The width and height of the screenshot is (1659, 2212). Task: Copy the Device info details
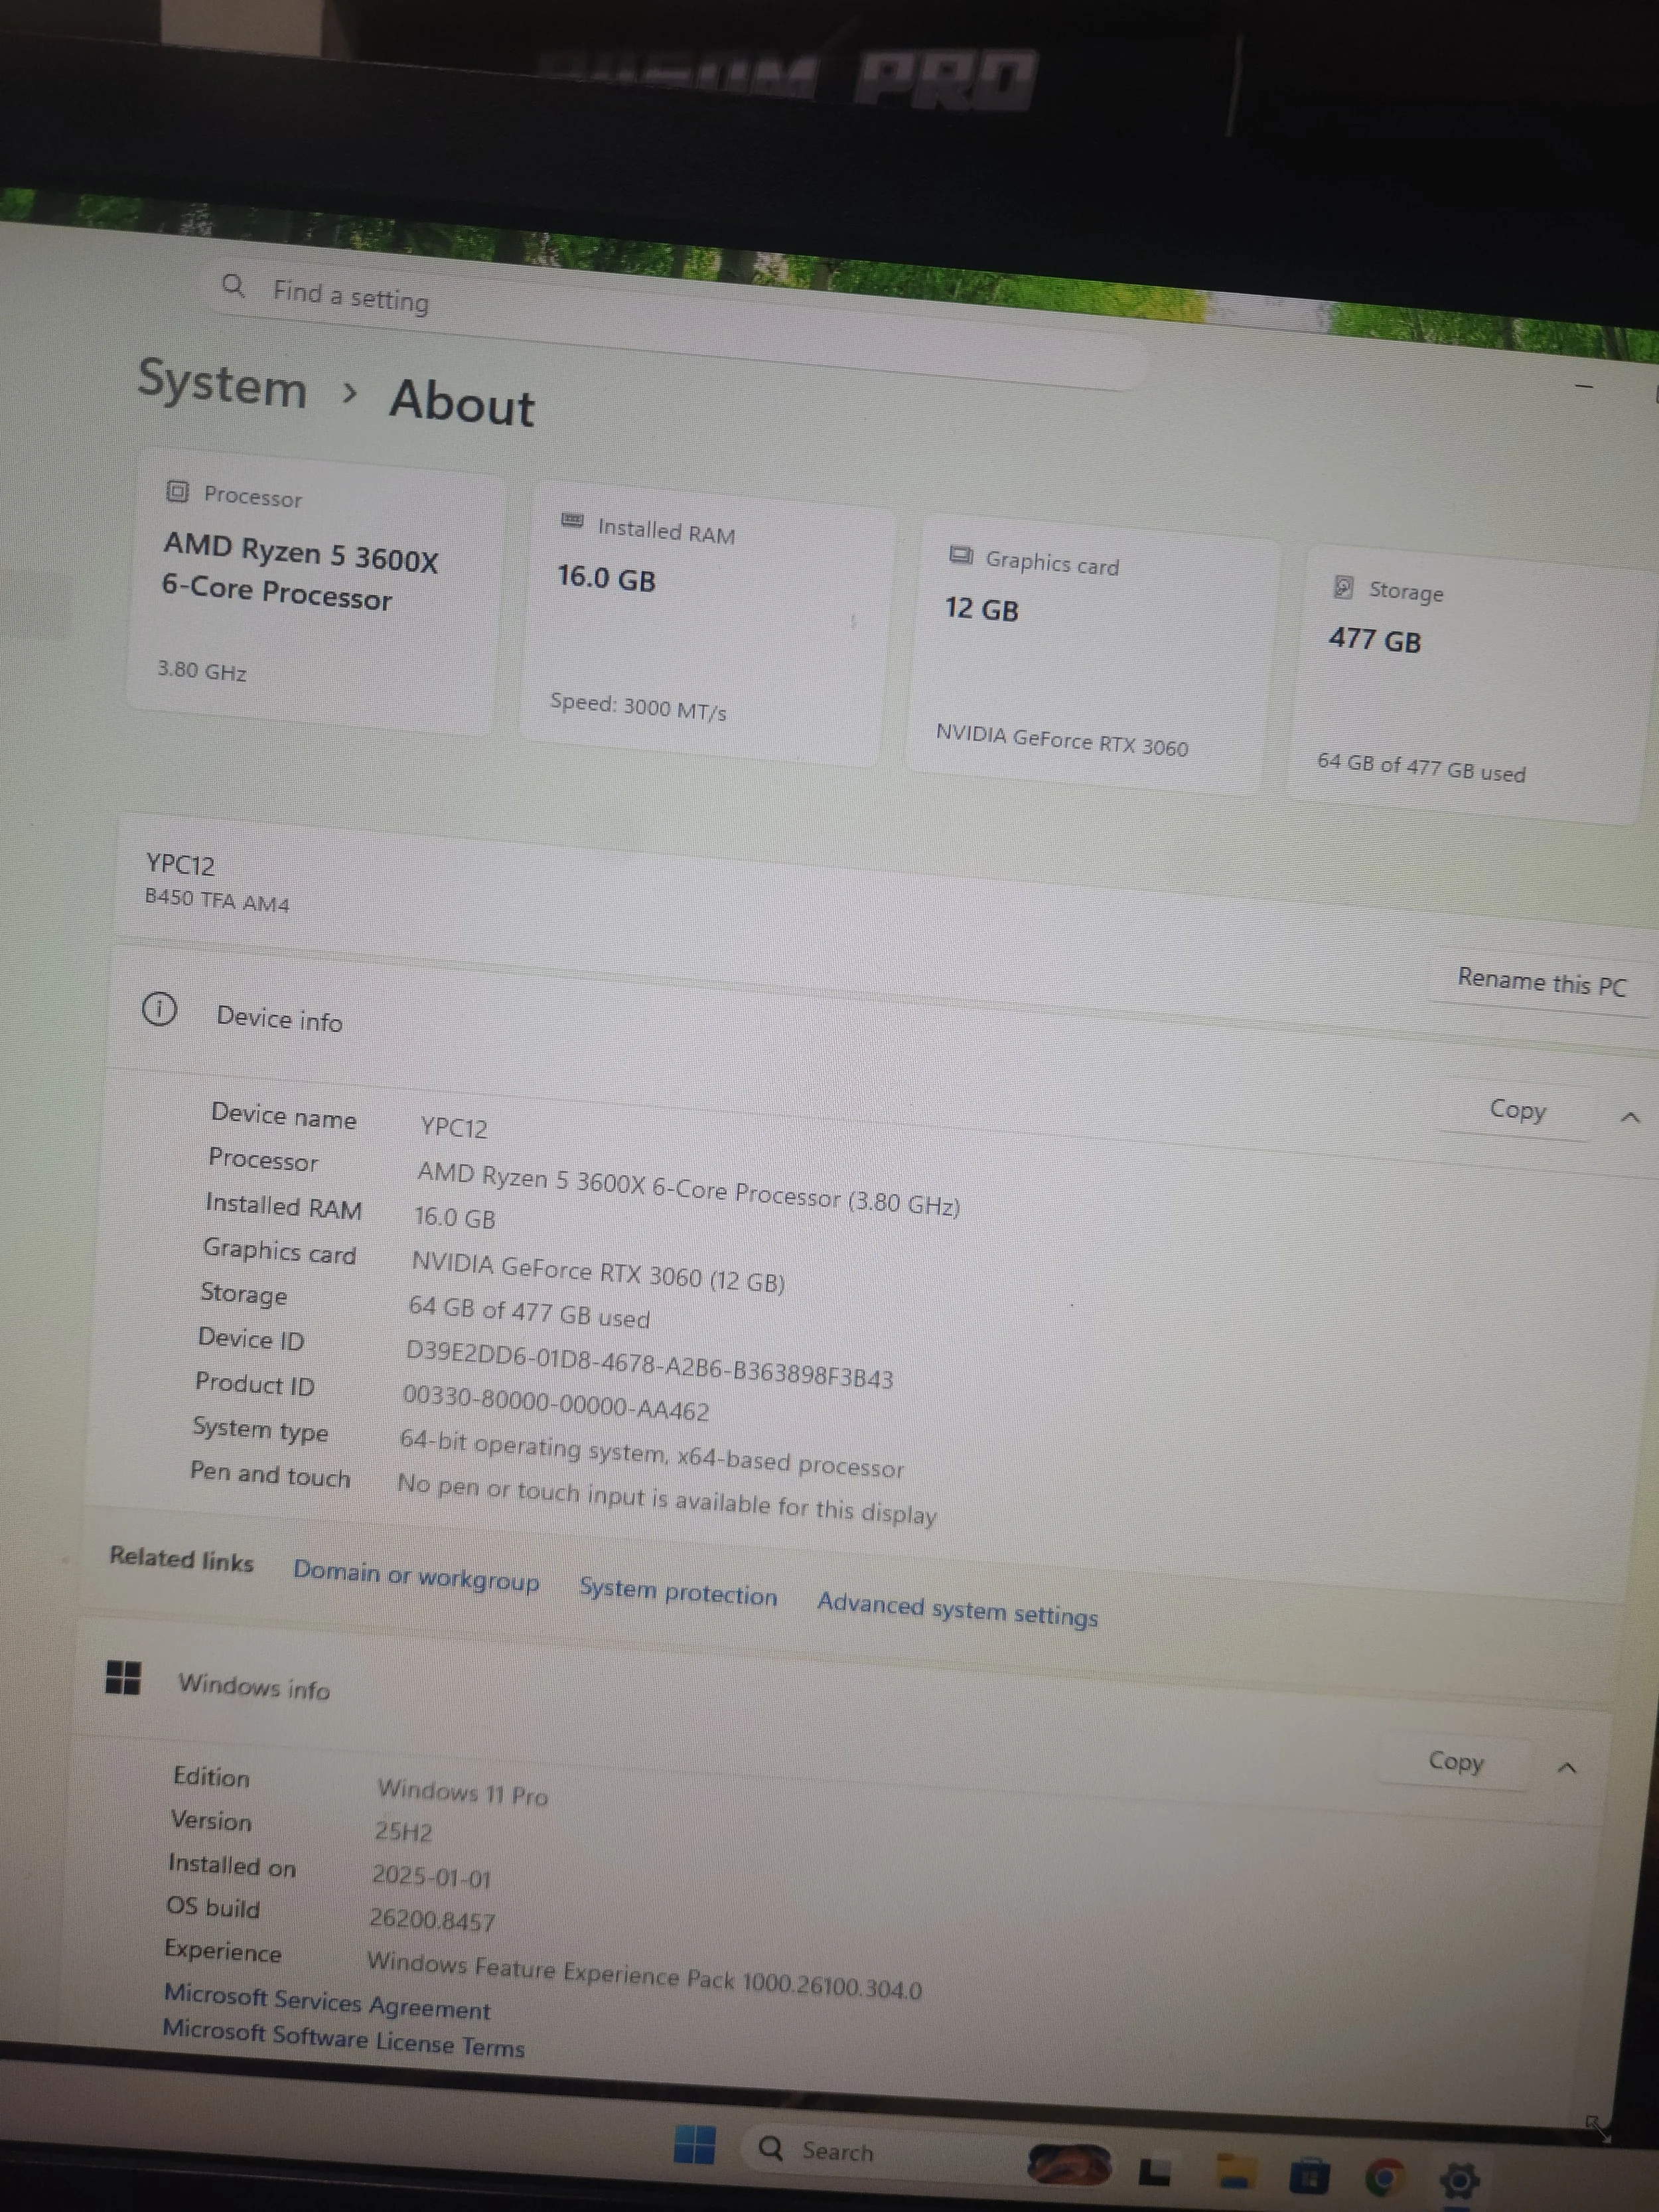(x=1517, y=1110)
